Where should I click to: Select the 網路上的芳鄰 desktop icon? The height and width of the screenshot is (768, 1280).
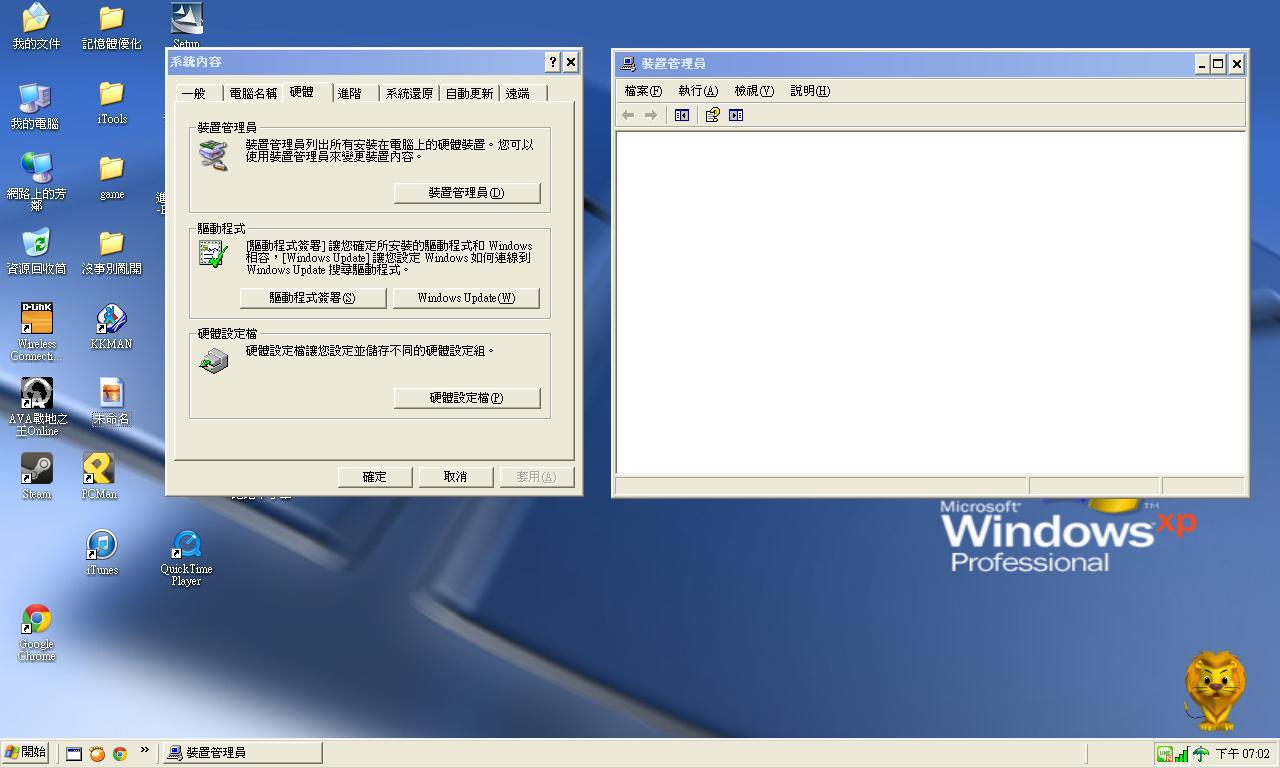(36, 181)
